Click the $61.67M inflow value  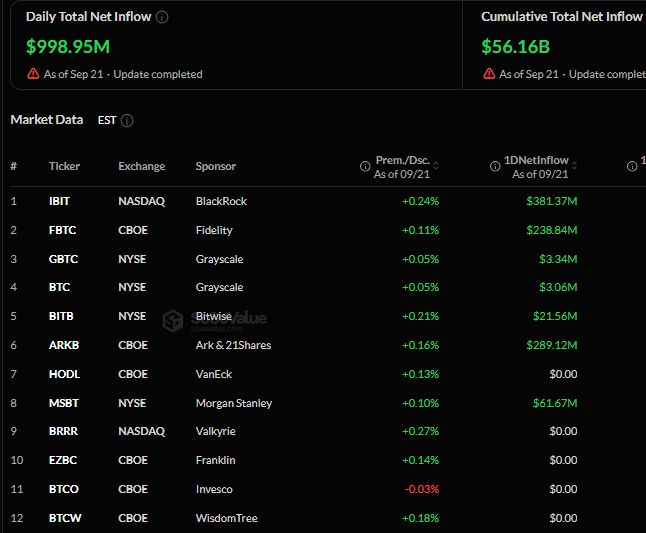pyautogui.click(x=555, y=403)
